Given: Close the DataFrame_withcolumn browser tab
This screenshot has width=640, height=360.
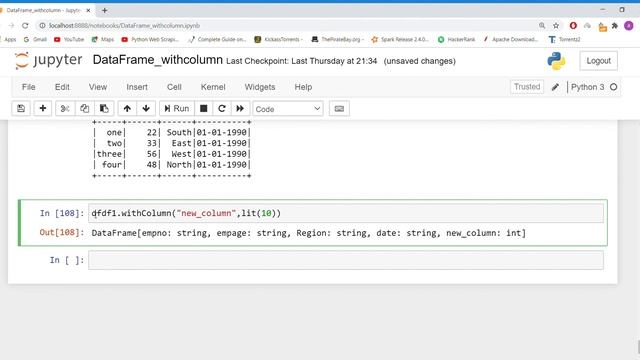Looking at the screenshot, I should [x=88, y=10].
